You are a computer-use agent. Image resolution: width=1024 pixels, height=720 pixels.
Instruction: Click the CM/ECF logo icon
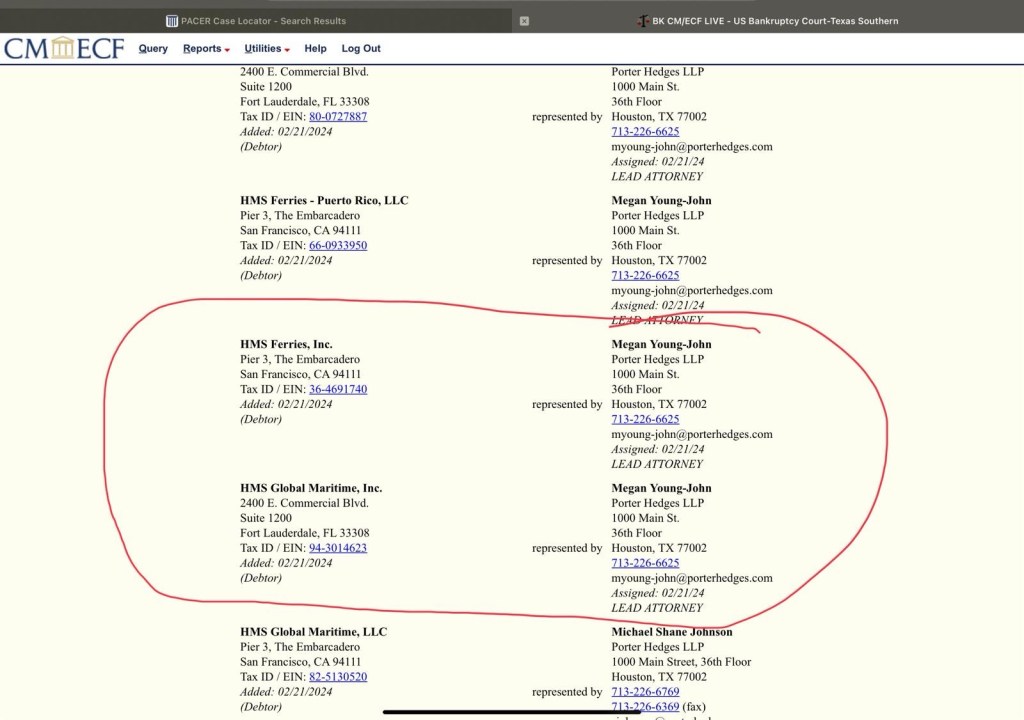coord(64,48)
